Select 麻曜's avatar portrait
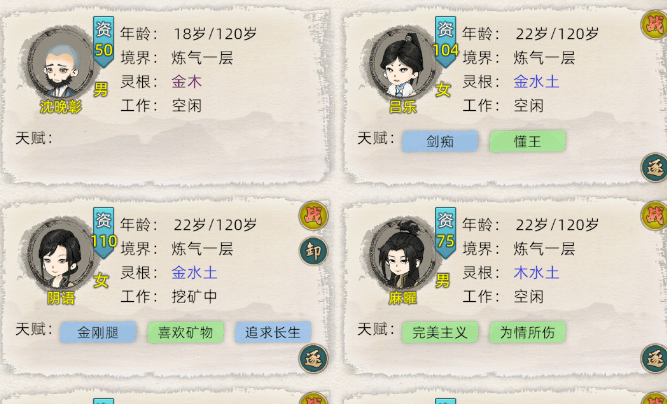667x404 pixels. [x=402, y=253]
